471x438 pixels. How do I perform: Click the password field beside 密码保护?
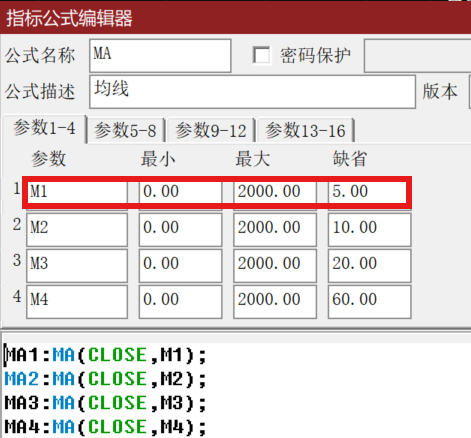pyautogui.click(x=418, y=56)
